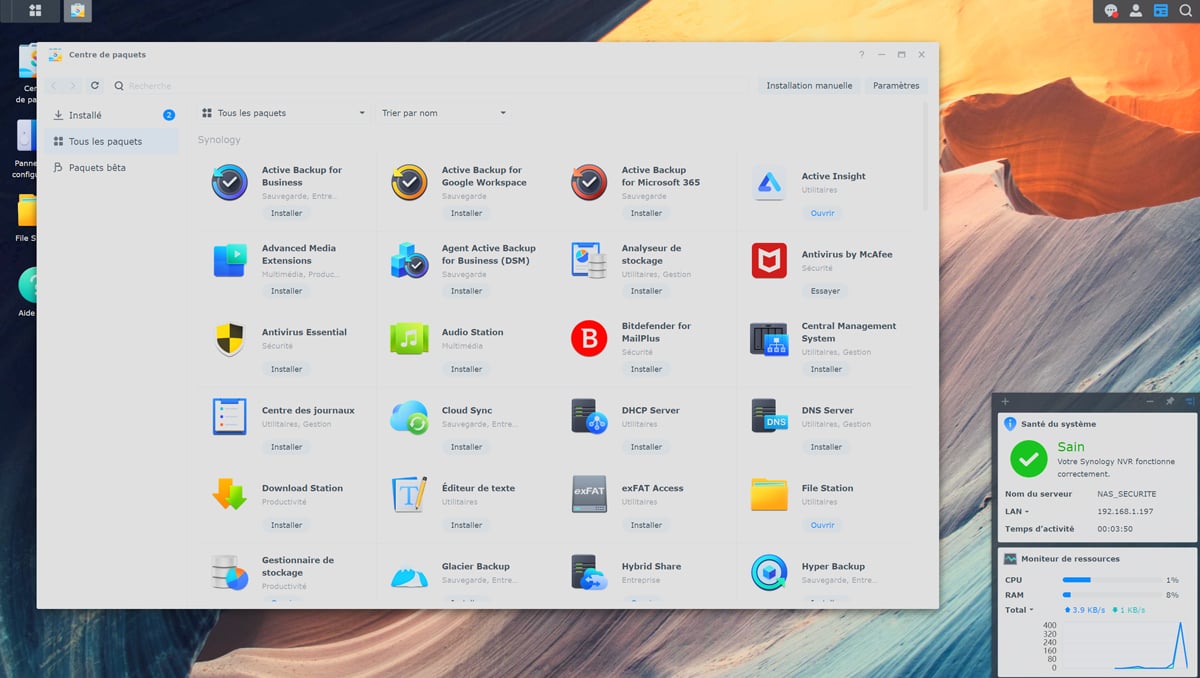Go to Paquets bêta in sidebar

click(x=97, y=168)
